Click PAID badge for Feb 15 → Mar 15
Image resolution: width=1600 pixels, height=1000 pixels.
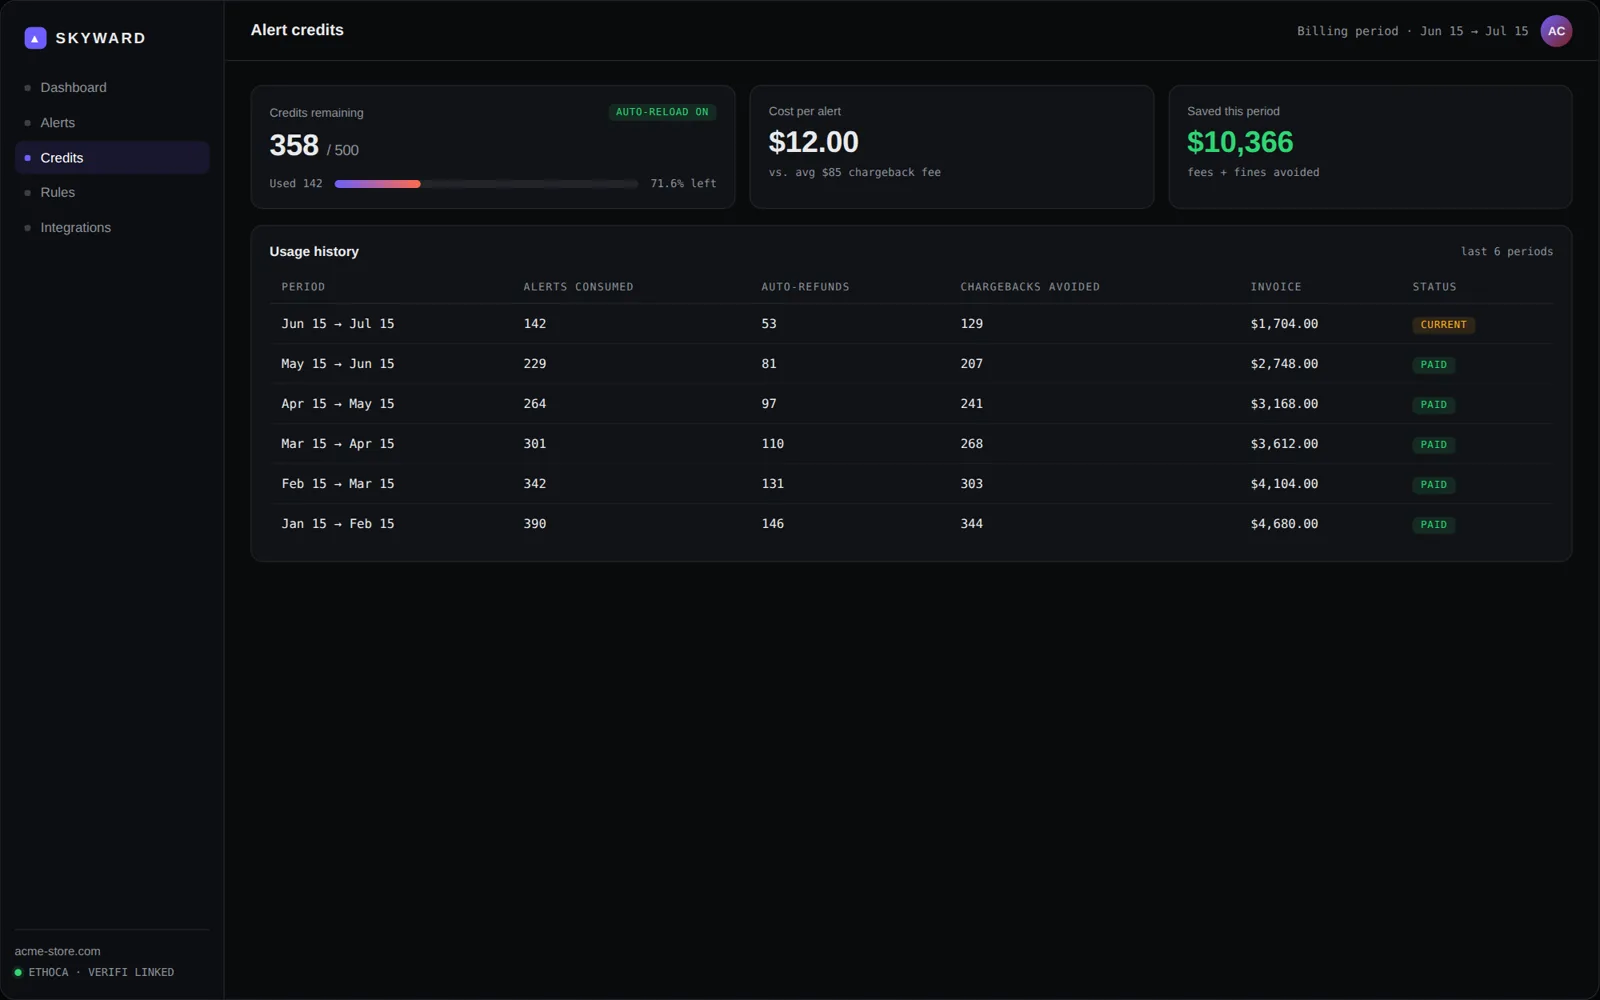click(x=1433, y=485)
